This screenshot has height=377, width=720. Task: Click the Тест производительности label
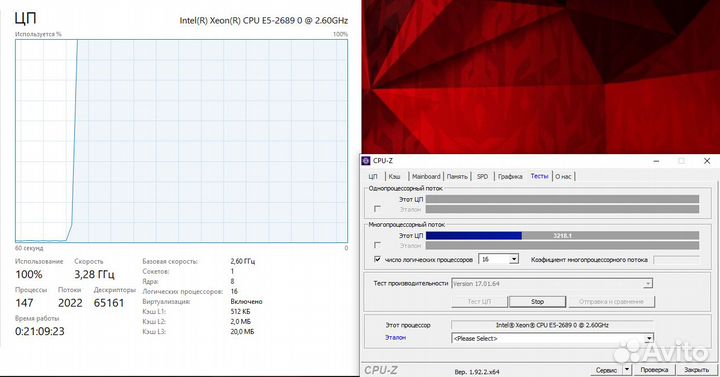coord(411,283)
